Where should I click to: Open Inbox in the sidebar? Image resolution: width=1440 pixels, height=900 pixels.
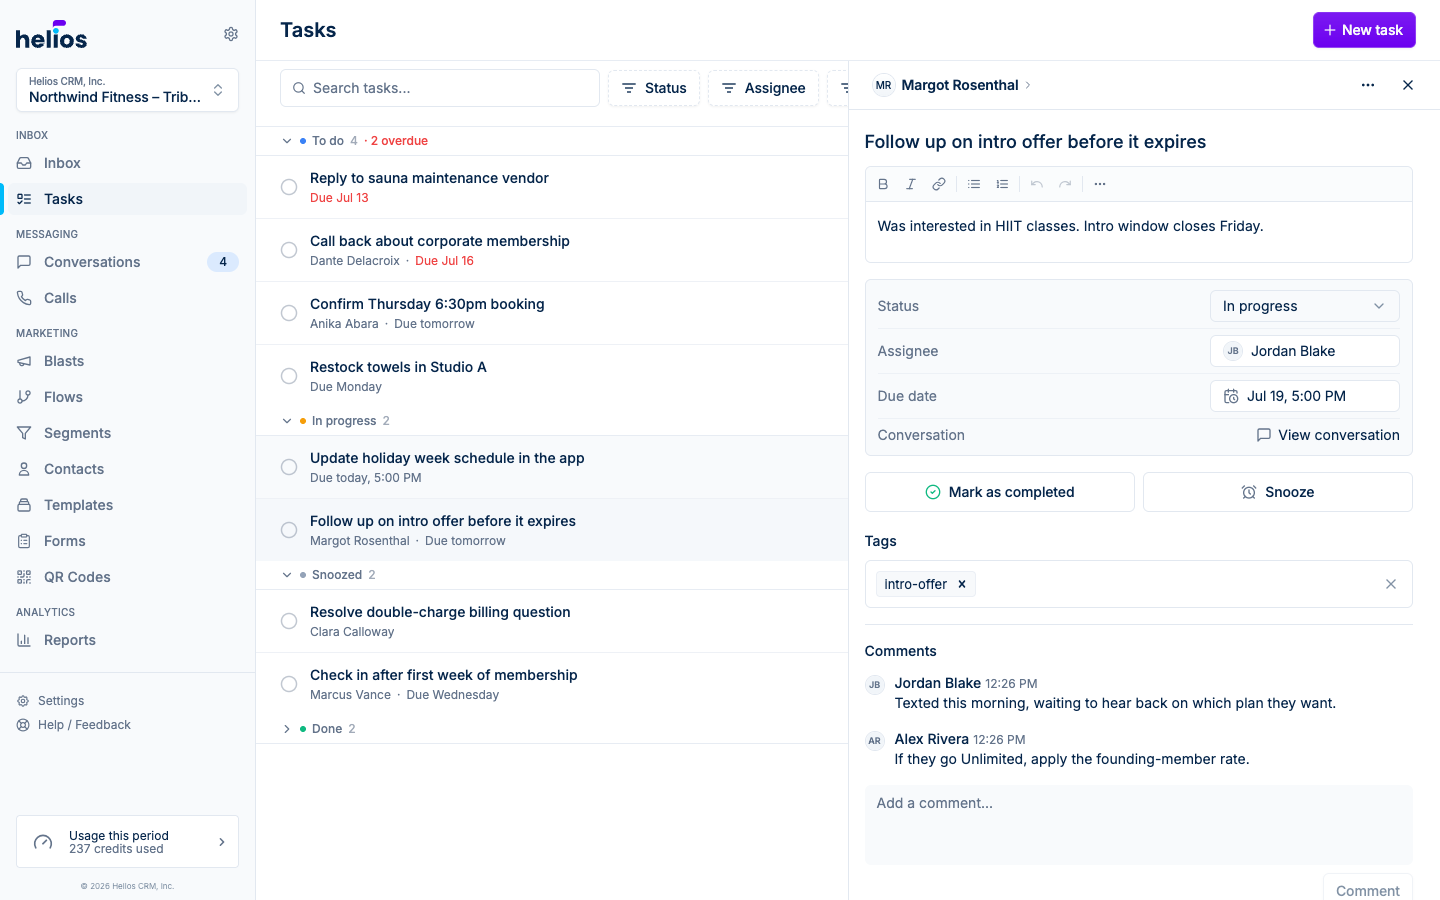click(x=127, y=163)
